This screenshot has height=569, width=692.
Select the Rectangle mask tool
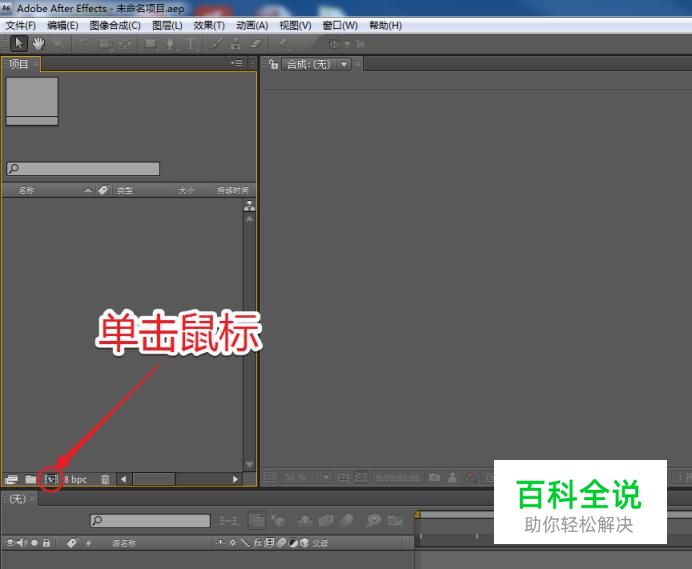tap(151, 44)
